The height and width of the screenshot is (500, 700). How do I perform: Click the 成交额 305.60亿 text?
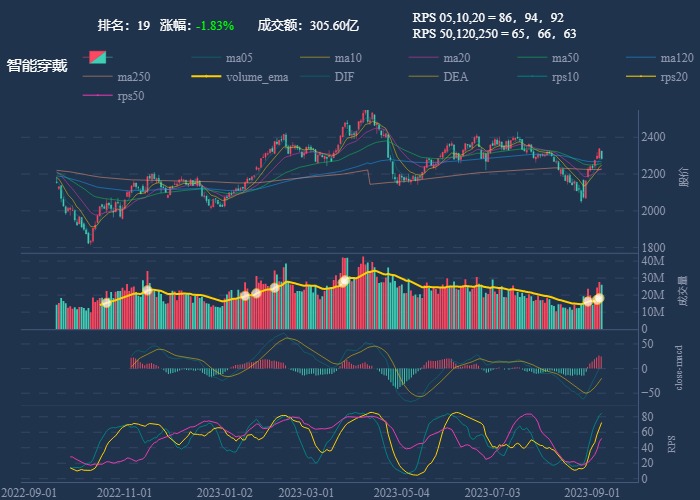click(307, 25)
